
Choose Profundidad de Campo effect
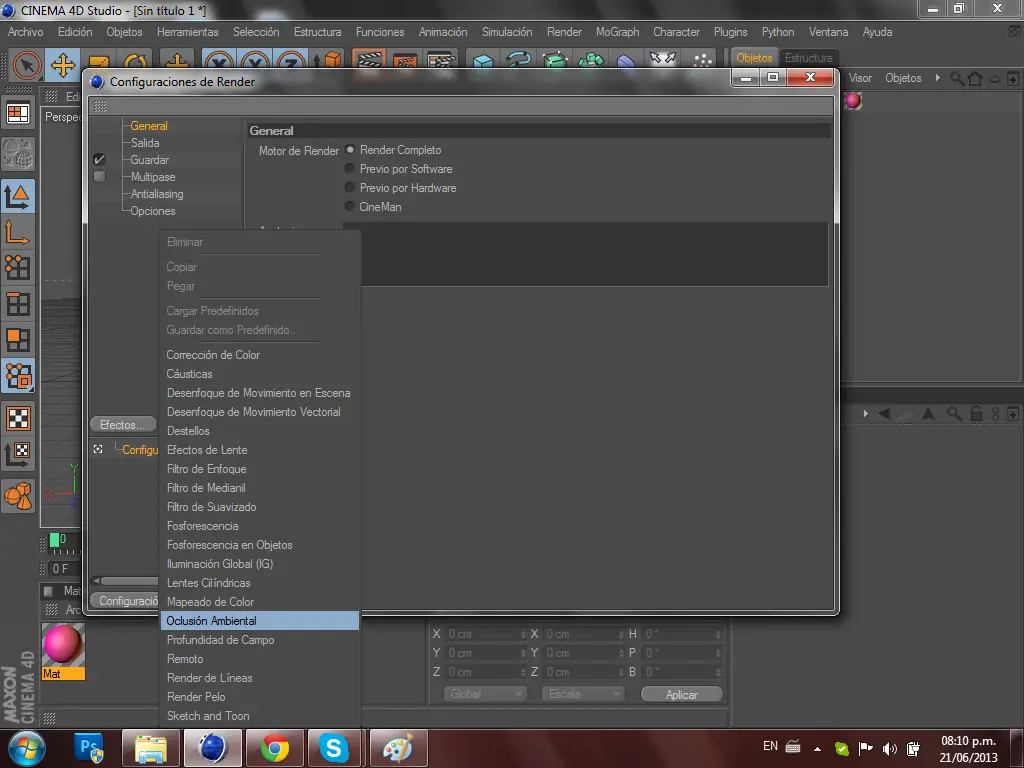[x=260, y=640]
